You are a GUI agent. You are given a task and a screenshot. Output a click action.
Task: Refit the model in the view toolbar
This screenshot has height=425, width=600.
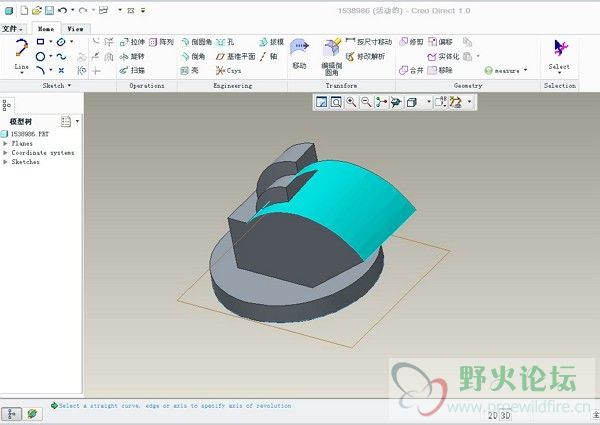[321, 102]
